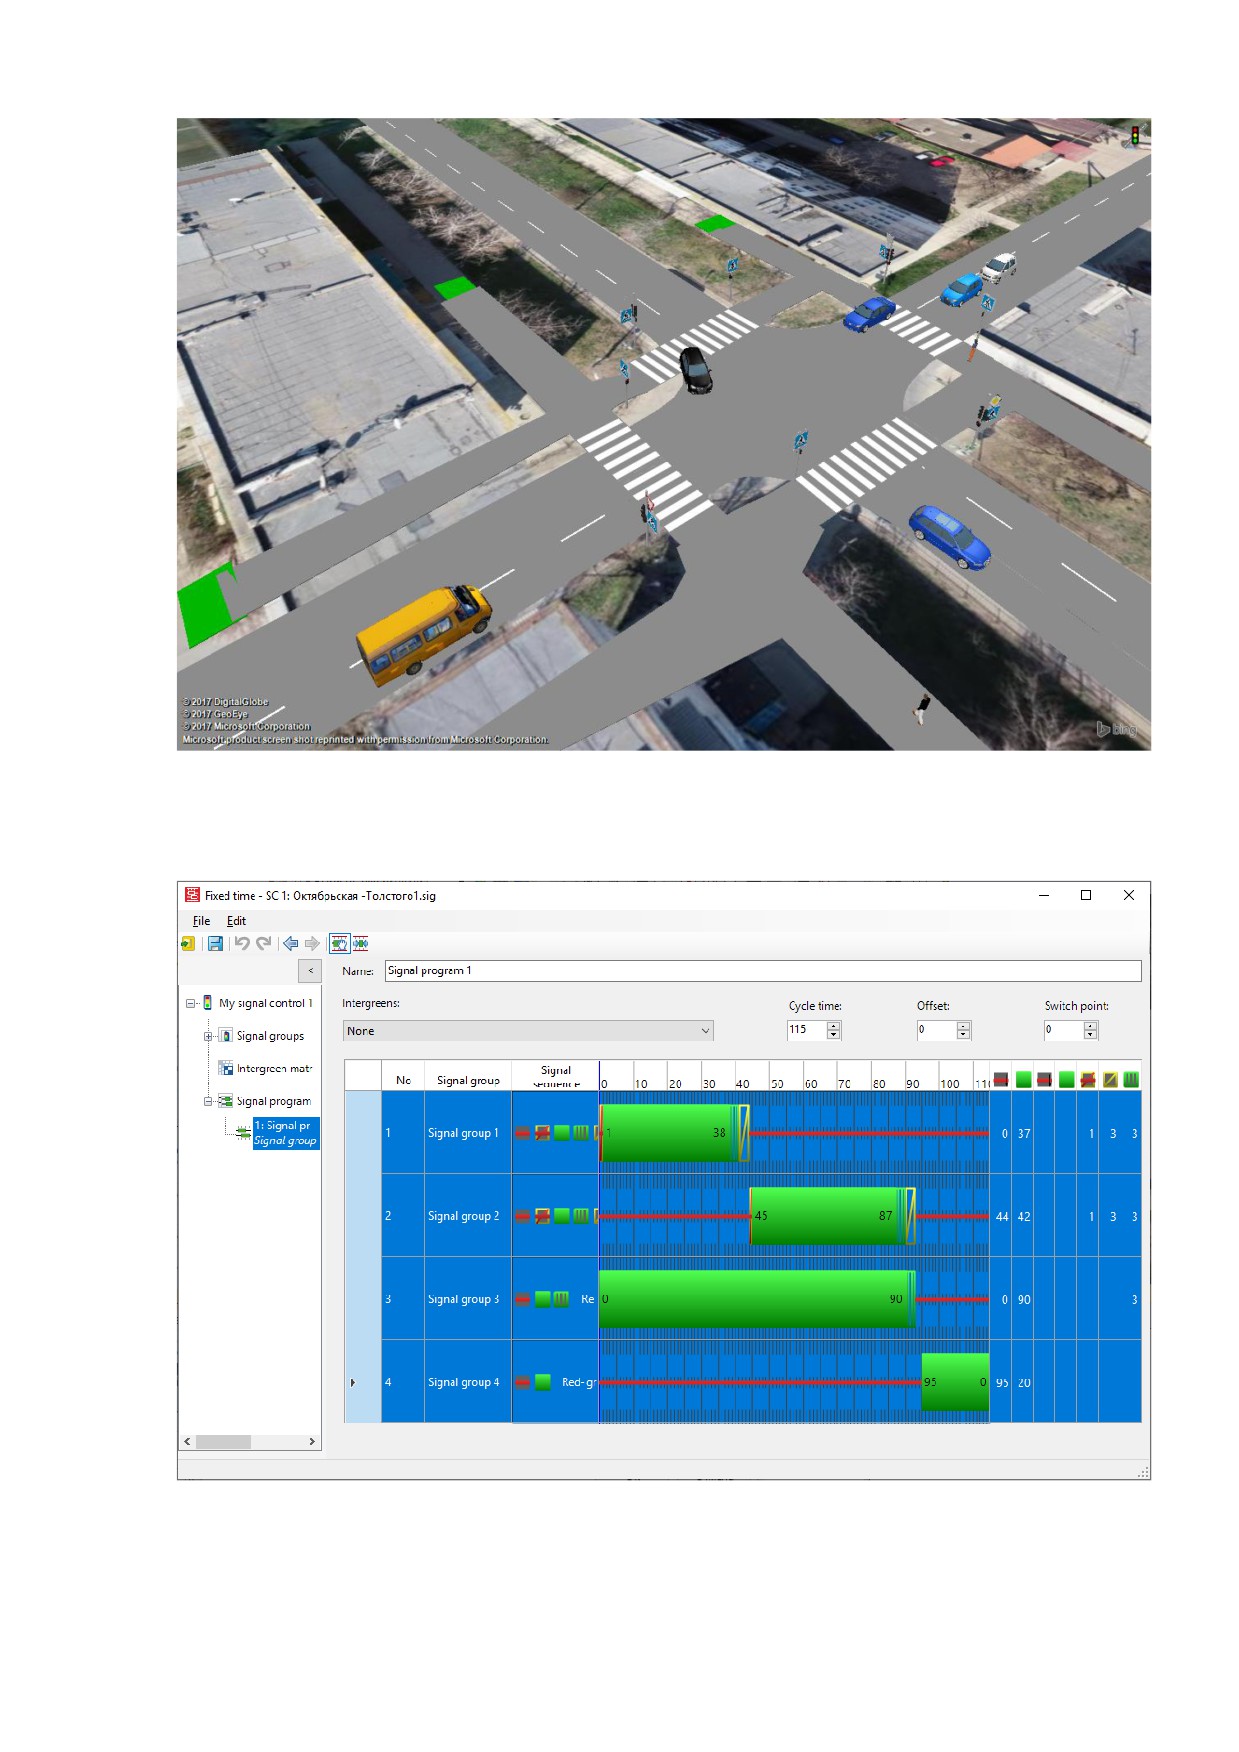Increase Cycle time with the up arrow
This screenshot has width=1239, height=1752.
coord(834,1025)
